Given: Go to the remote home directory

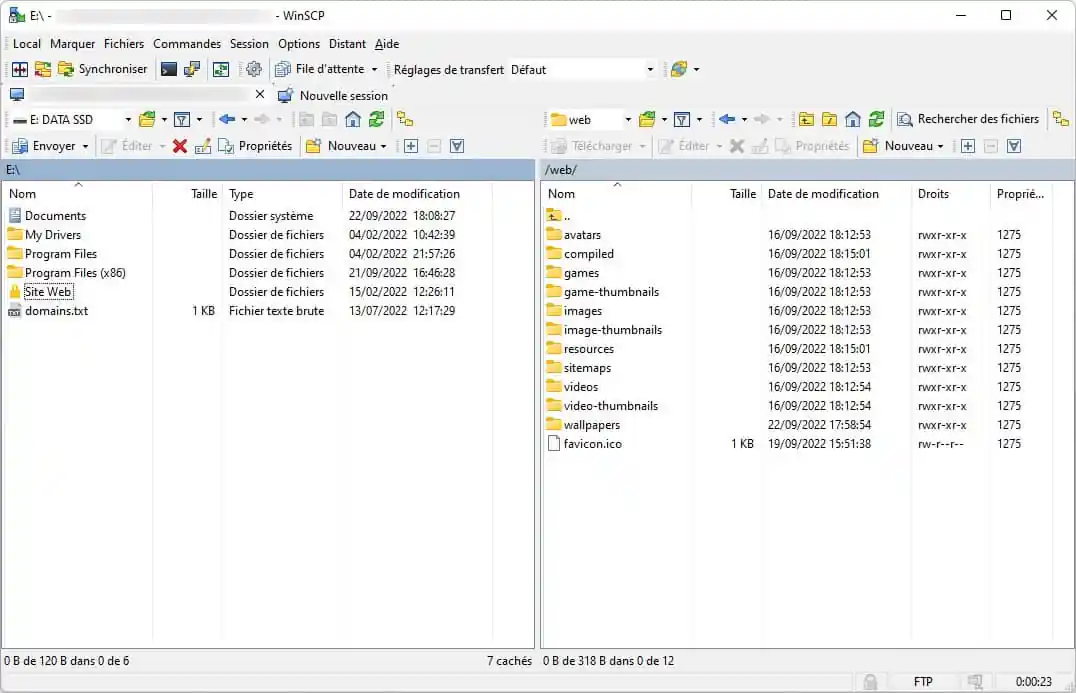Looking at the screenshot, I should 852,119.
